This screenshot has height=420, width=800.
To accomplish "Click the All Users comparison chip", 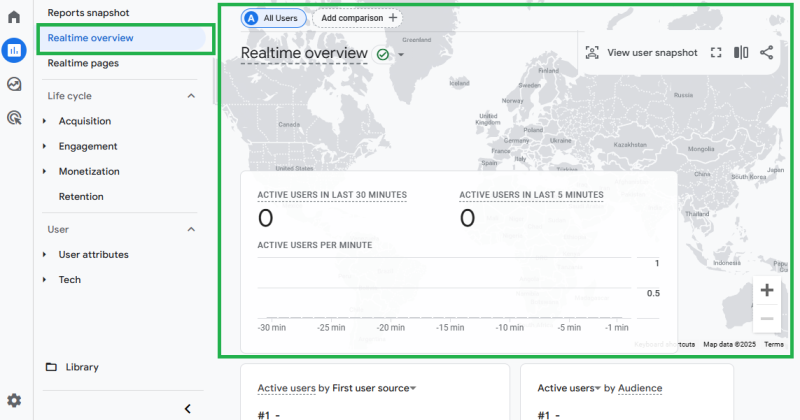I will 273,18.
